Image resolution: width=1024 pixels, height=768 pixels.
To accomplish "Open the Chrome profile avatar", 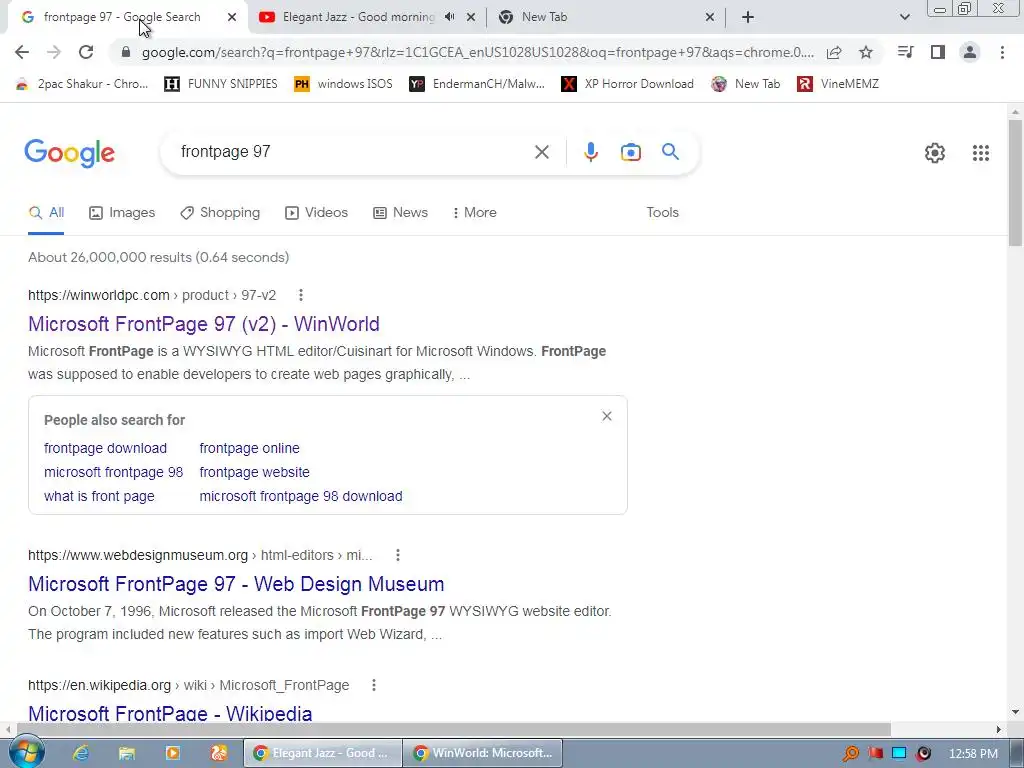I will click(970, 52).
